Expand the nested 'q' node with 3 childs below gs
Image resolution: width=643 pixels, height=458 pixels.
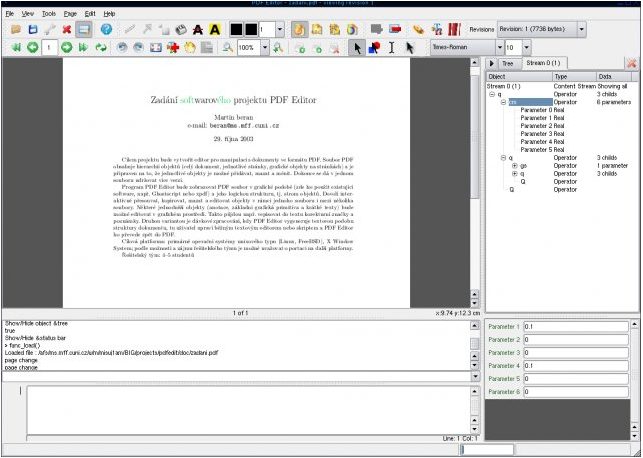pos(515,174)
